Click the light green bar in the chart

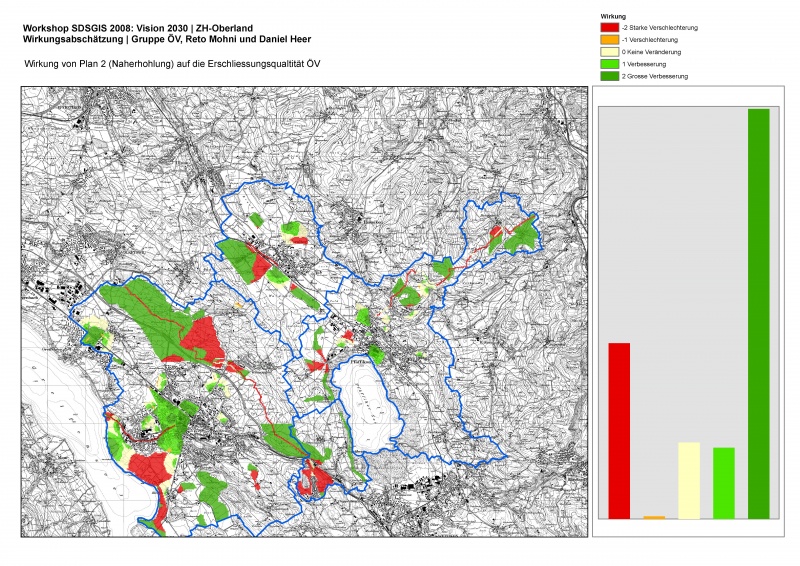click(x=723, y=483)
